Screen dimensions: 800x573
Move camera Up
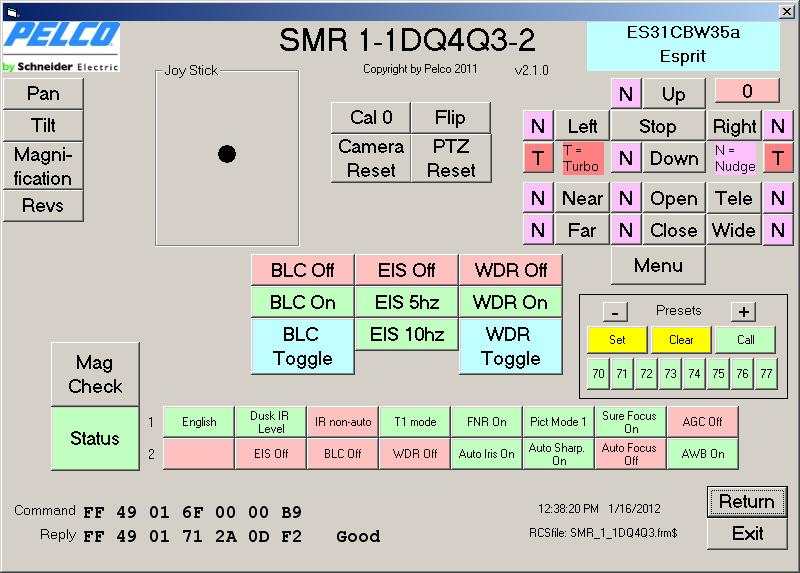(x=673, y=94)
